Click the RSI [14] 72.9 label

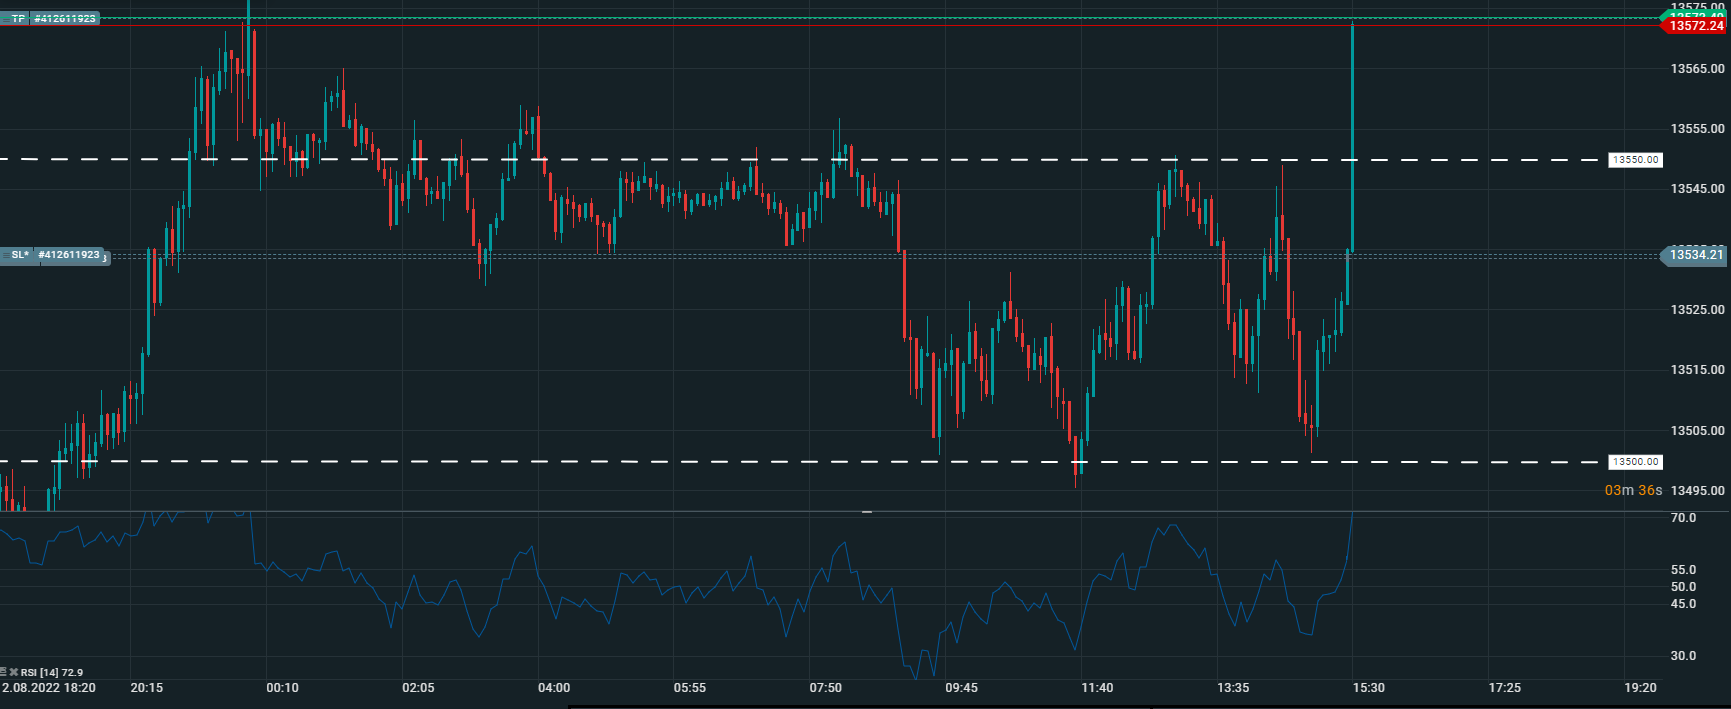[52, 673]
